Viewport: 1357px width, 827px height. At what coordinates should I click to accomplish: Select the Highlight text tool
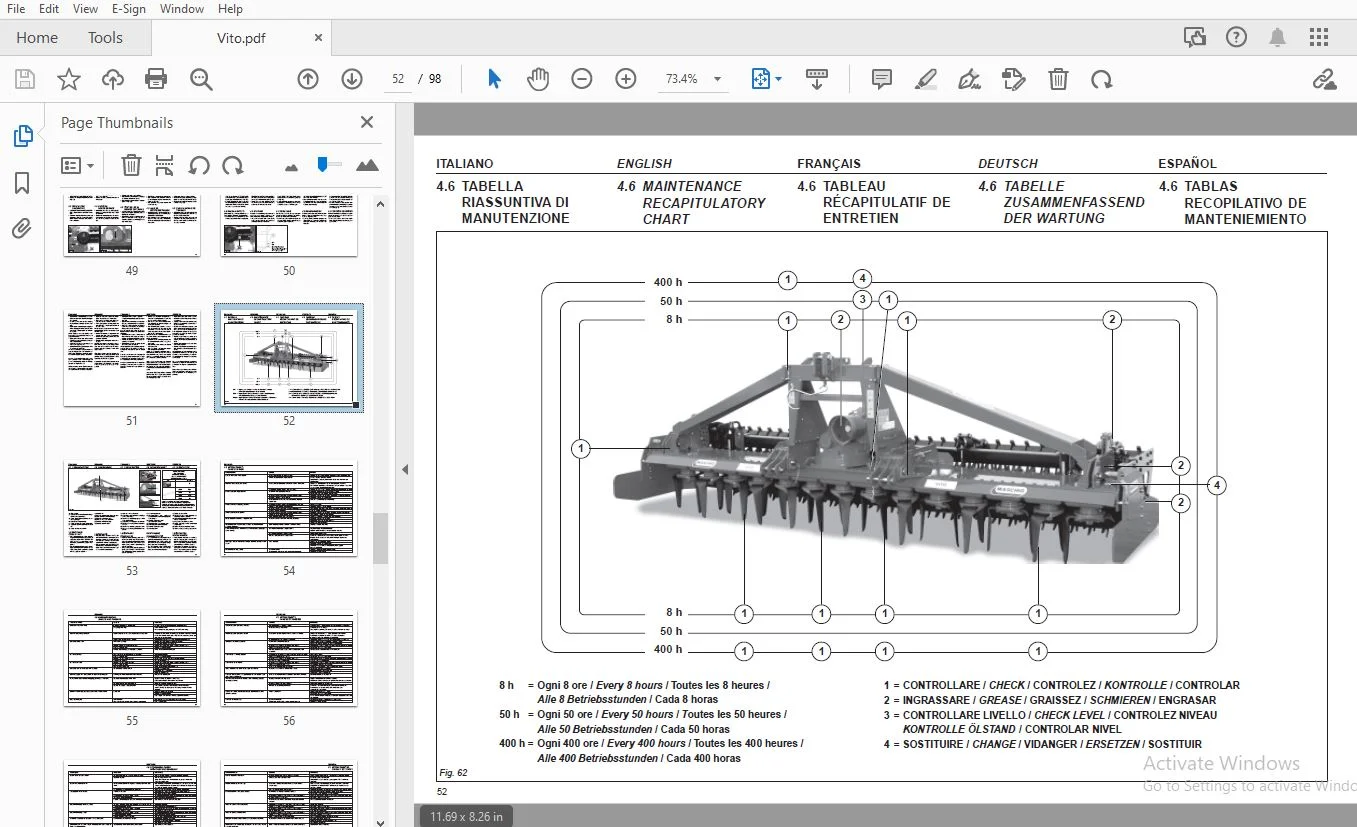click(x=925, y=79)
